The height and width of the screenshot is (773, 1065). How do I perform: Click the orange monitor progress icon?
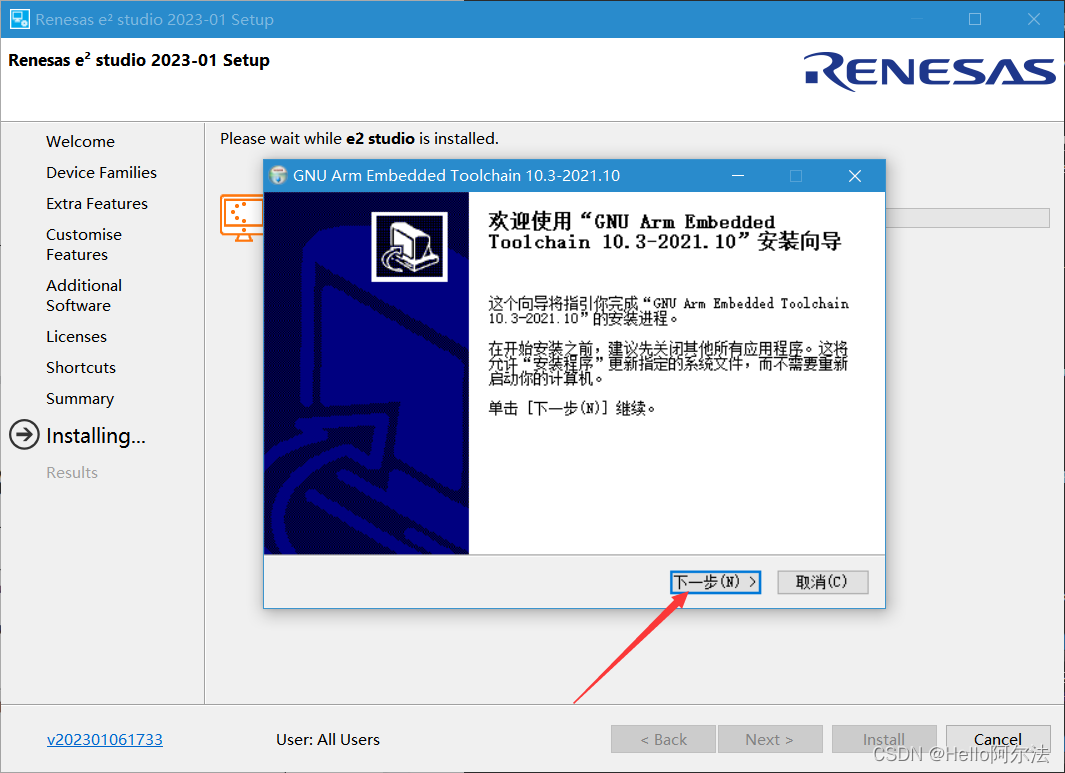pos(242,217)
